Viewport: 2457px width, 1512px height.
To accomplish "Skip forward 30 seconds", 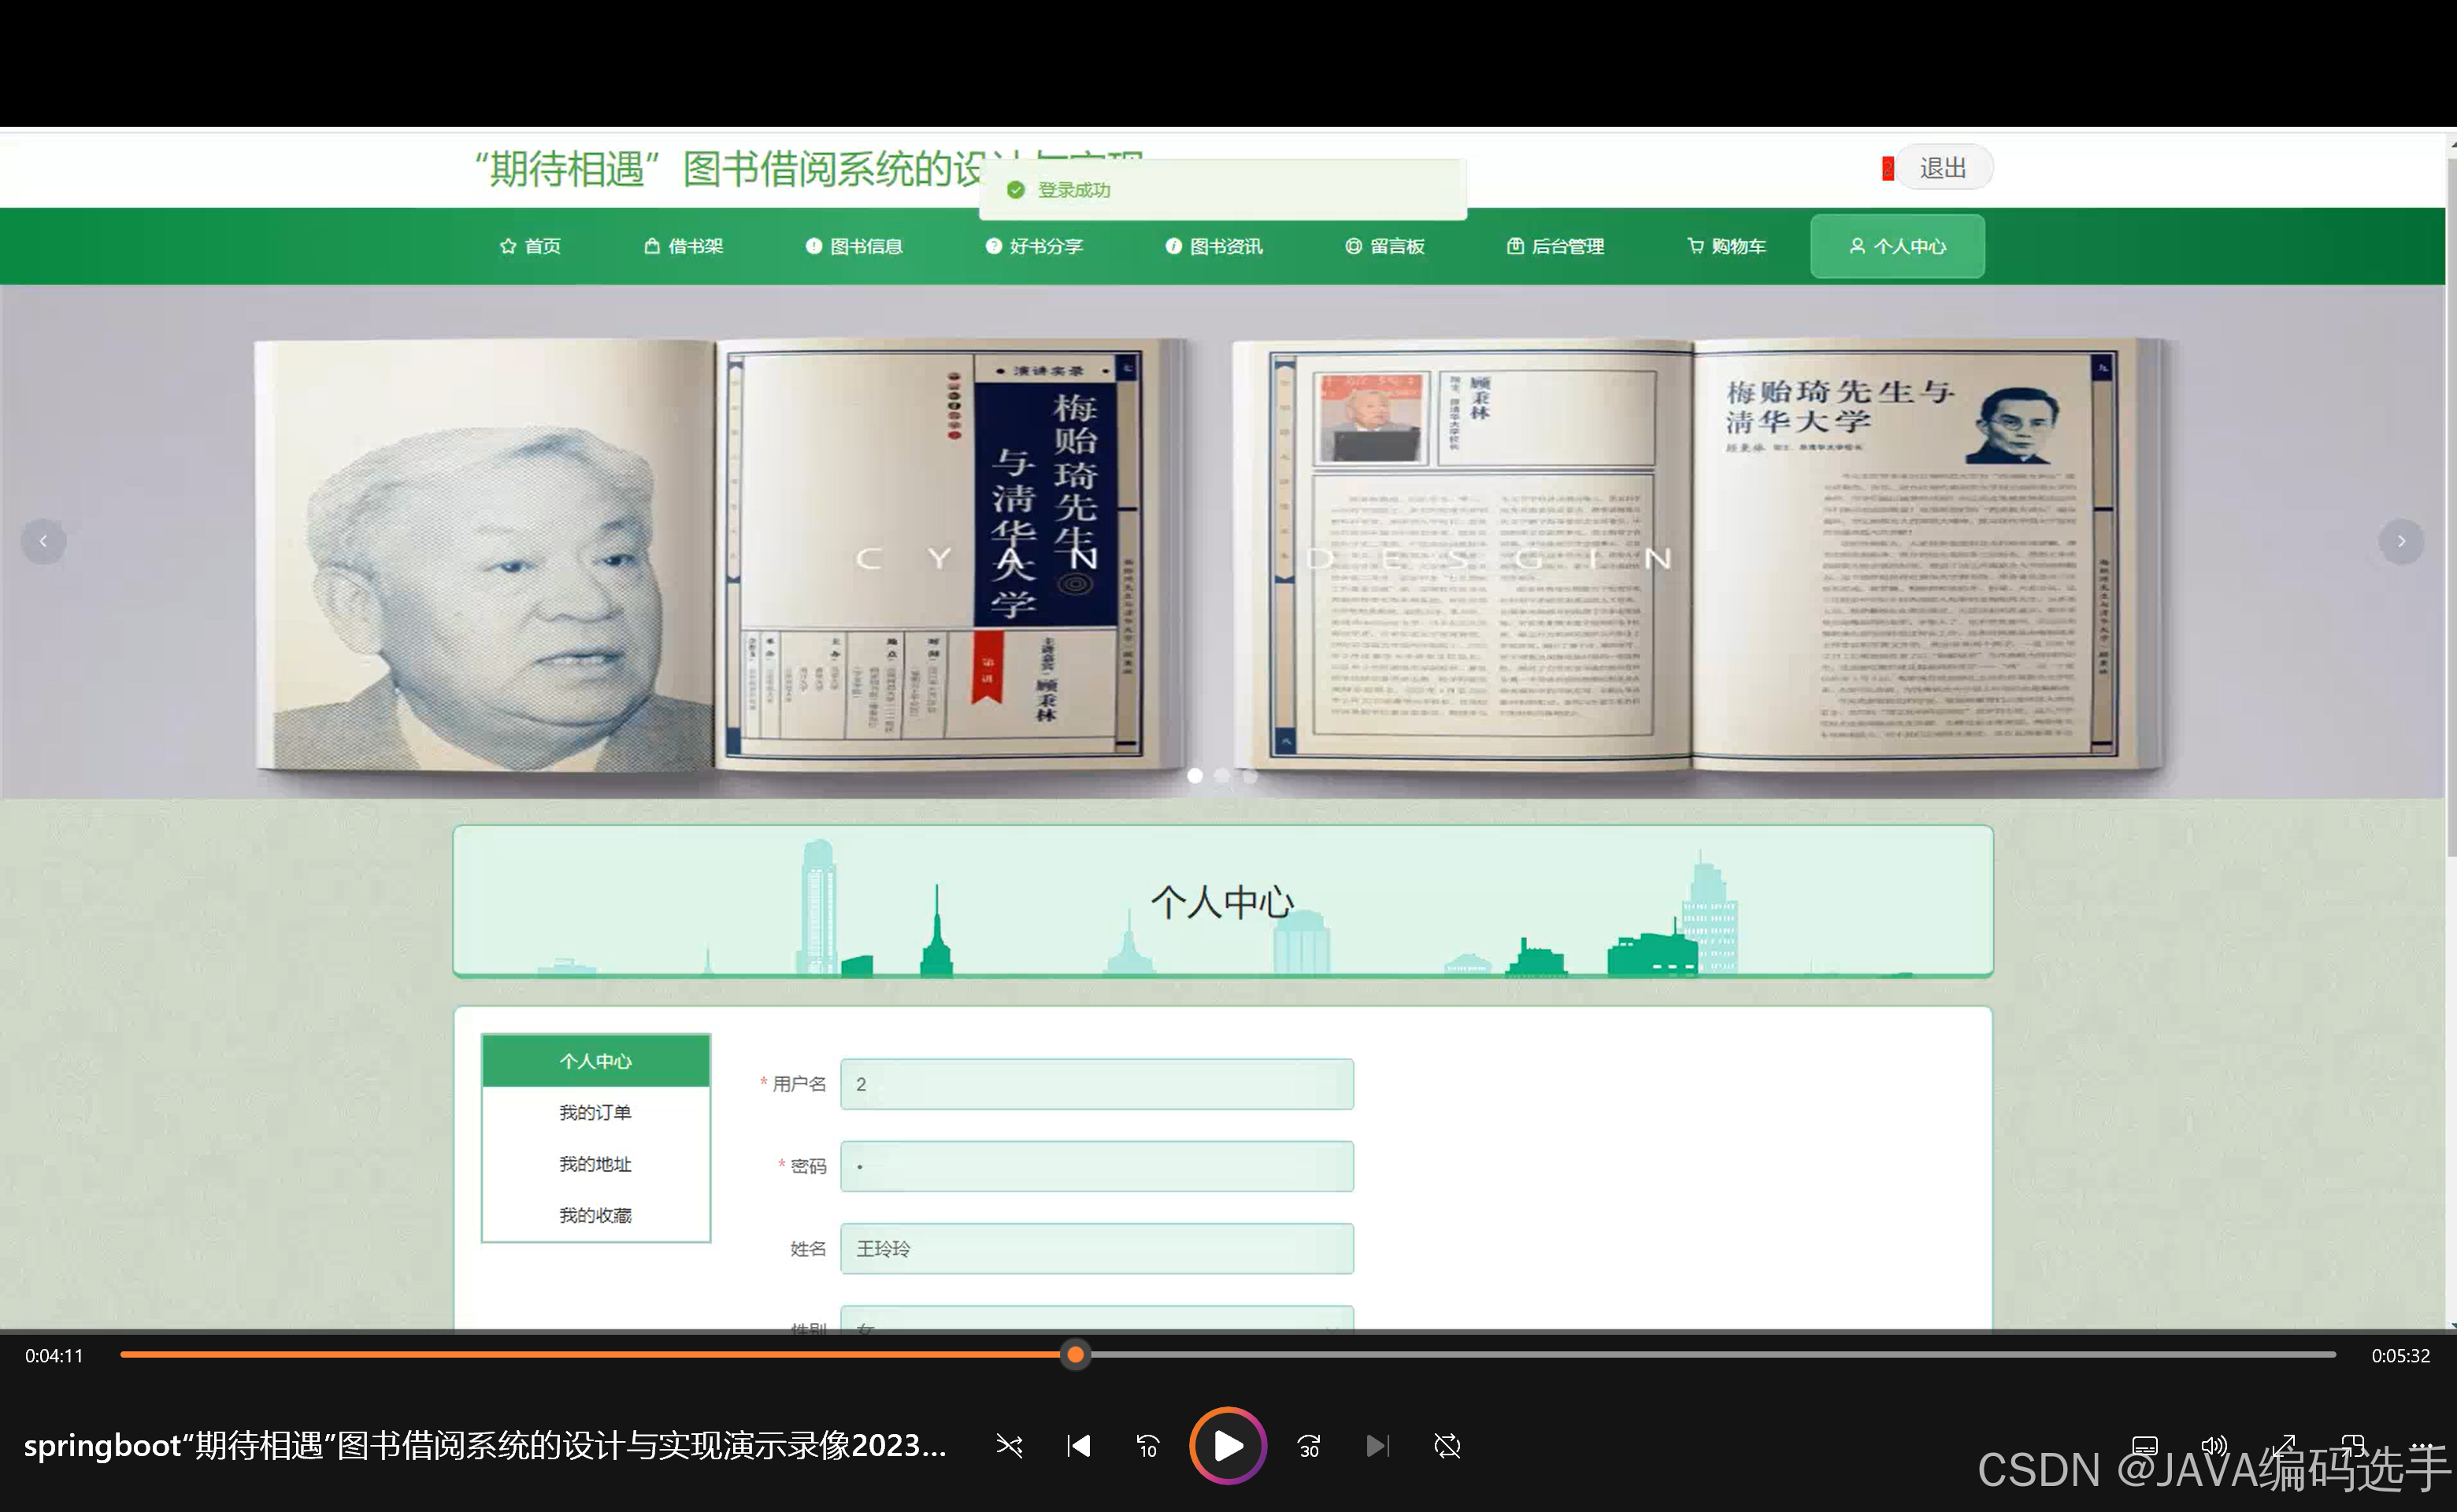I will 1309,1446.
